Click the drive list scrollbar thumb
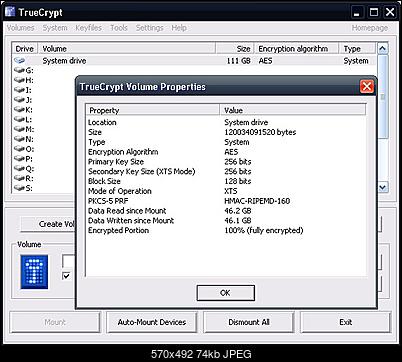The image size is (402, 362). pos(383,96)
